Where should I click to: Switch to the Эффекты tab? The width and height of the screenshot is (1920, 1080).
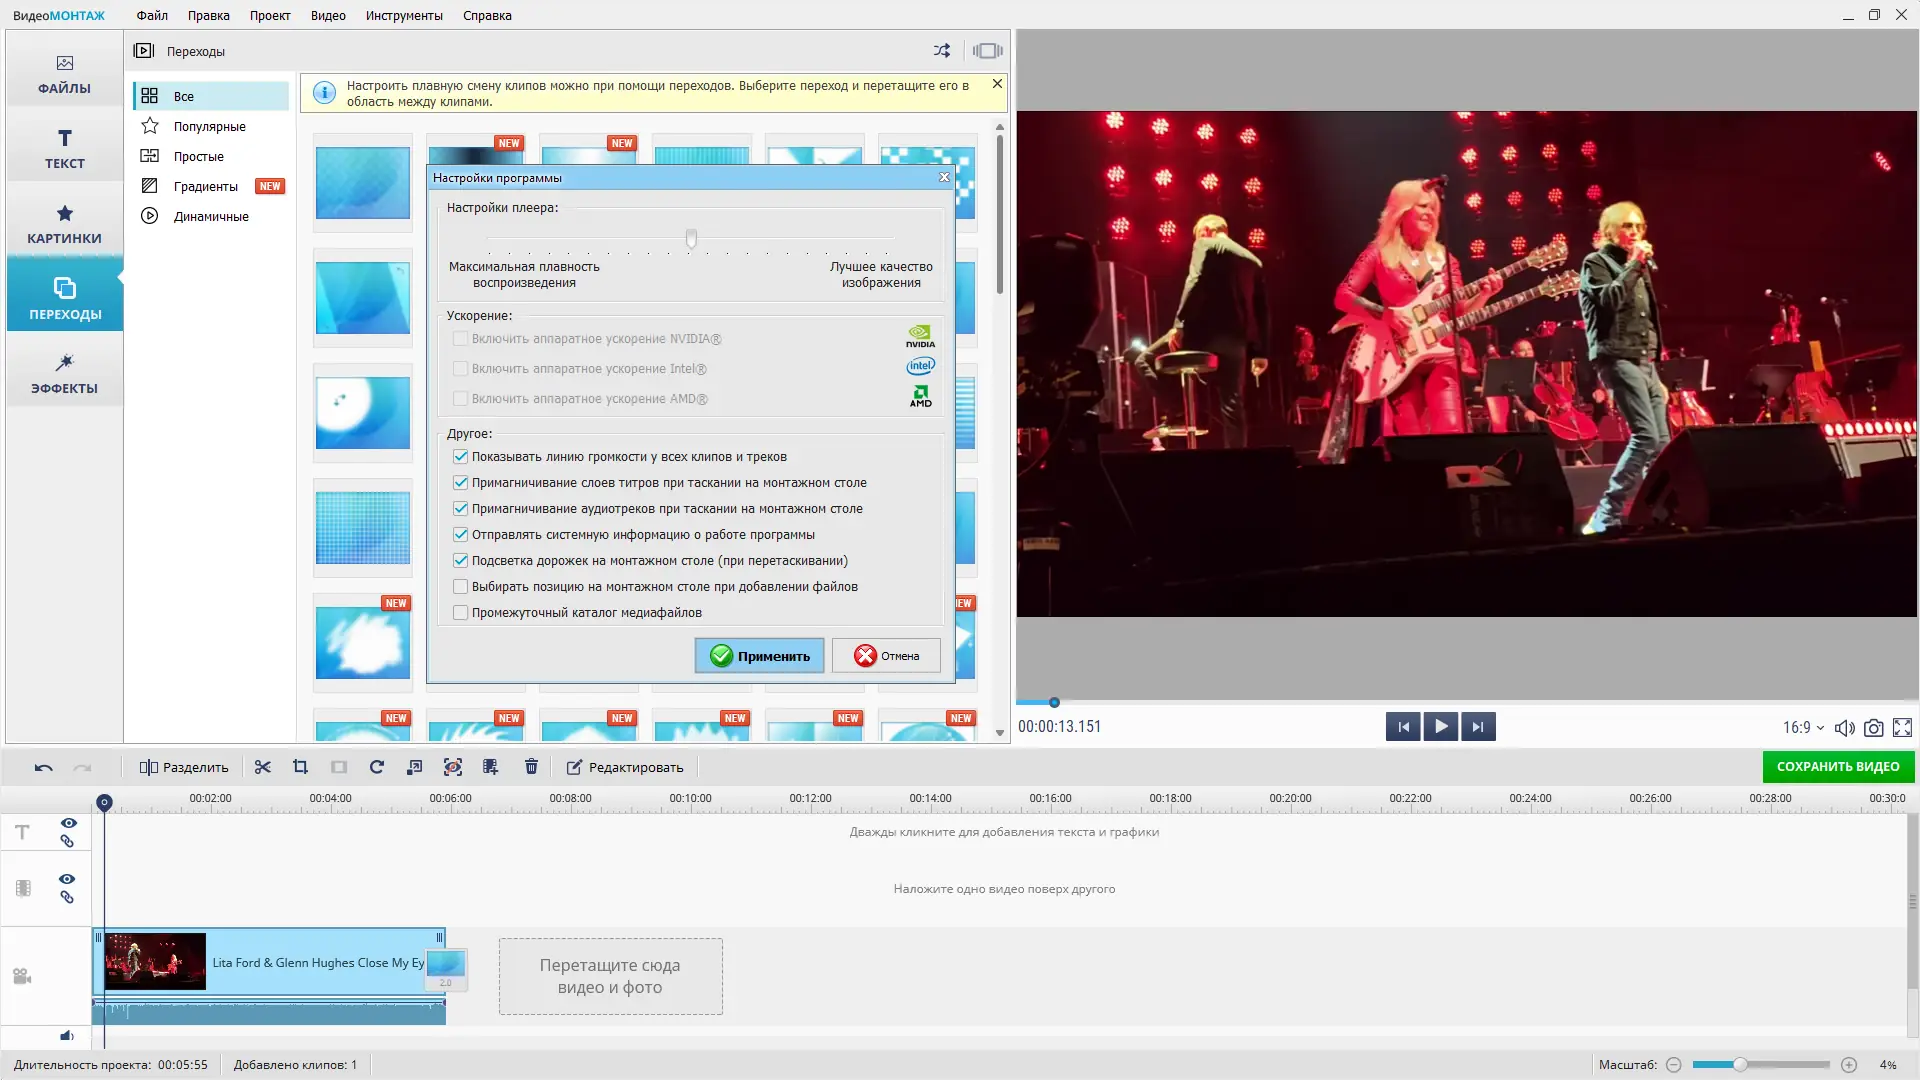[x=64, y=374]
